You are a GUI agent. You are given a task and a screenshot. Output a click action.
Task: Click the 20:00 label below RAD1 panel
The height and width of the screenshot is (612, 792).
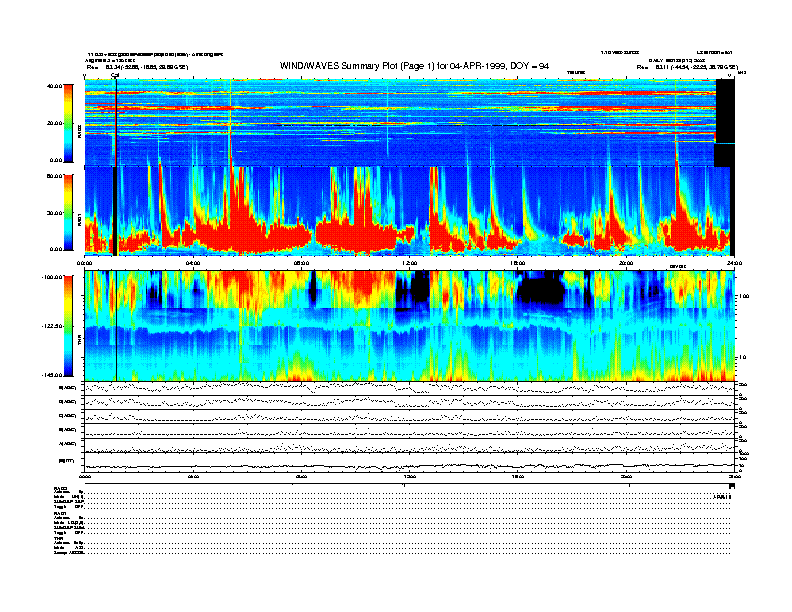point(626,263)
